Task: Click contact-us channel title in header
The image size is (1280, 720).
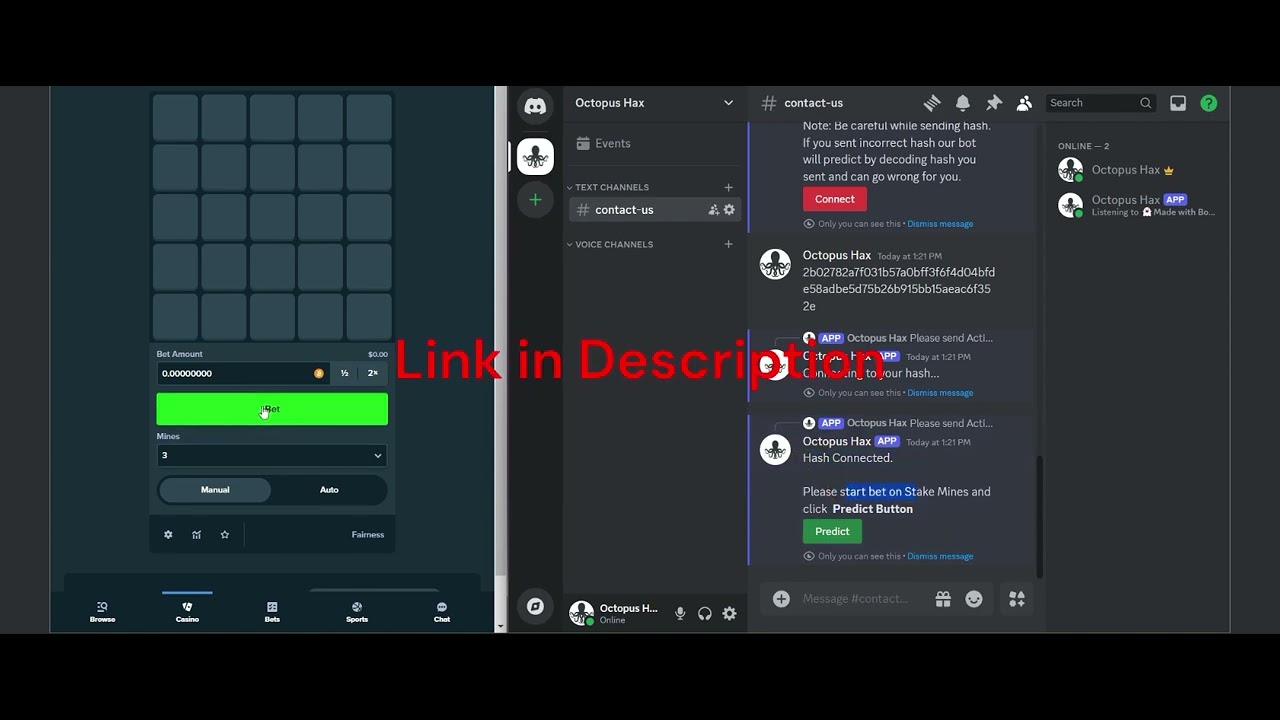Action: click(x=813, y=103)
